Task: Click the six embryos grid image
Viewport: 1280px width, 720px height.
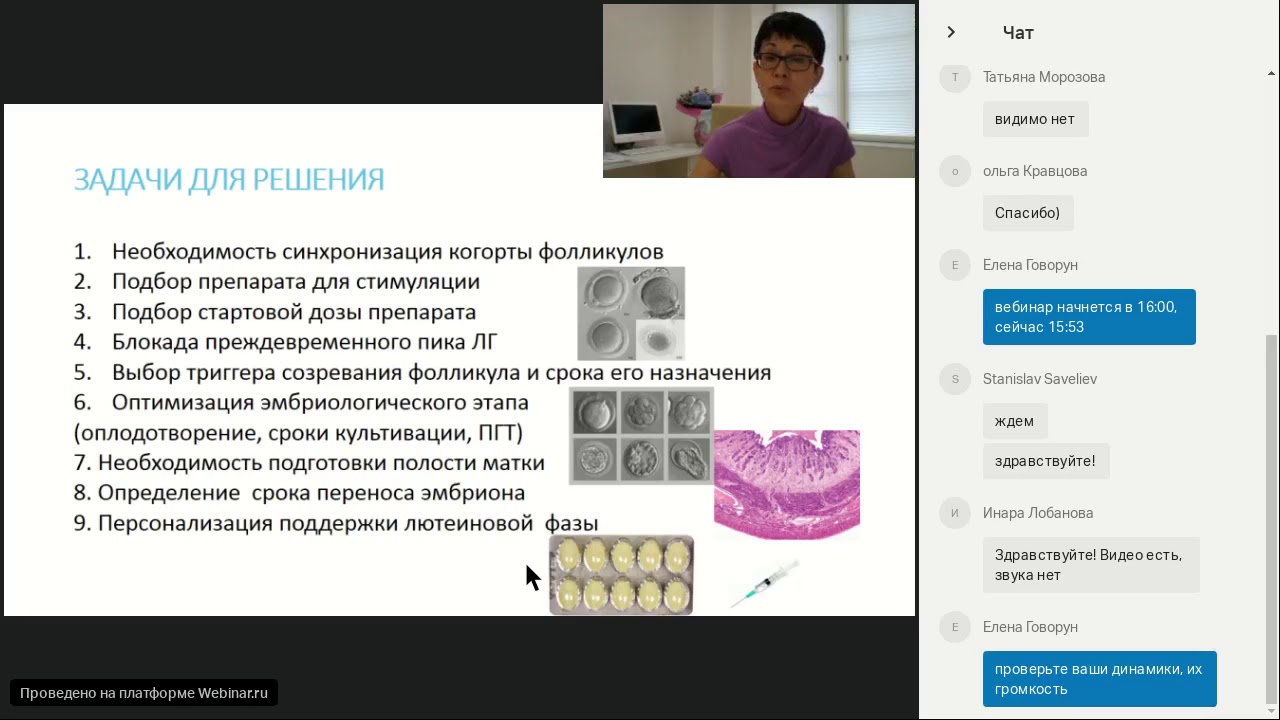Action: tap(641, 437)
